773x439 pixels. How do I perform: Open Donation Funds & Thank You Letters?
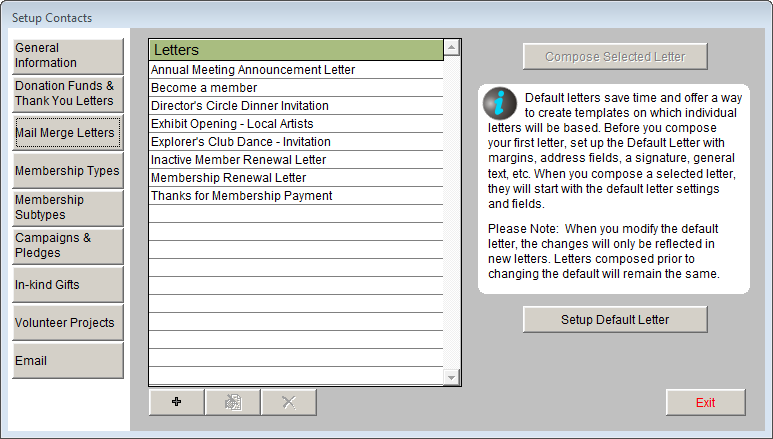[68, 94]
